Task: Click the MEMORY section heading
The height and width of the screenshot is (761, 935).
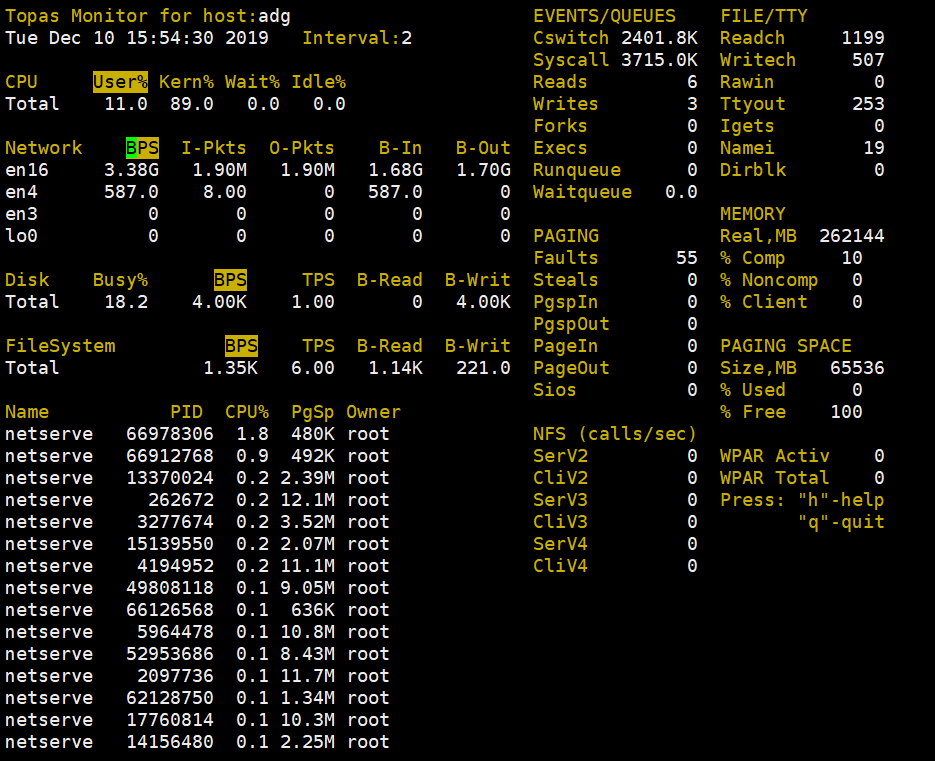Action: coord(753,214)
